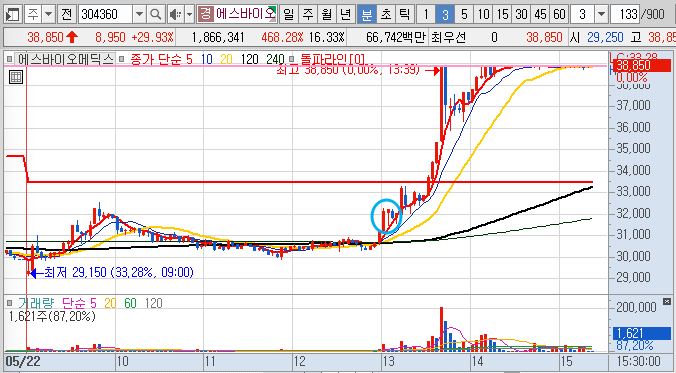Choose the 30-minute interval button
This screenshot has width=676, height=373.
click(x=521, y=15)
